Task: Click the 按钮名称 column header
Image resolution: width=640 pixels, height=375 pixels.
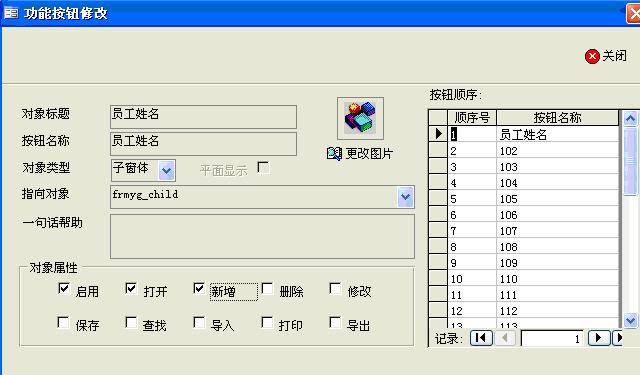Action: click(558, 118)
